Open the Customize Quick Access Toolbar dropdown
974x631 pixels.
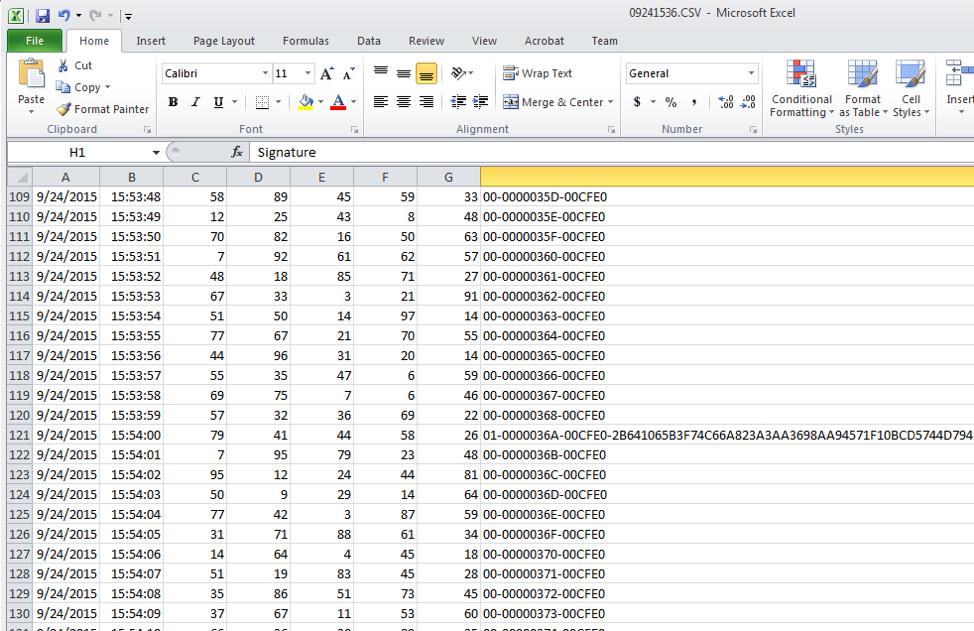coord(128,16)
